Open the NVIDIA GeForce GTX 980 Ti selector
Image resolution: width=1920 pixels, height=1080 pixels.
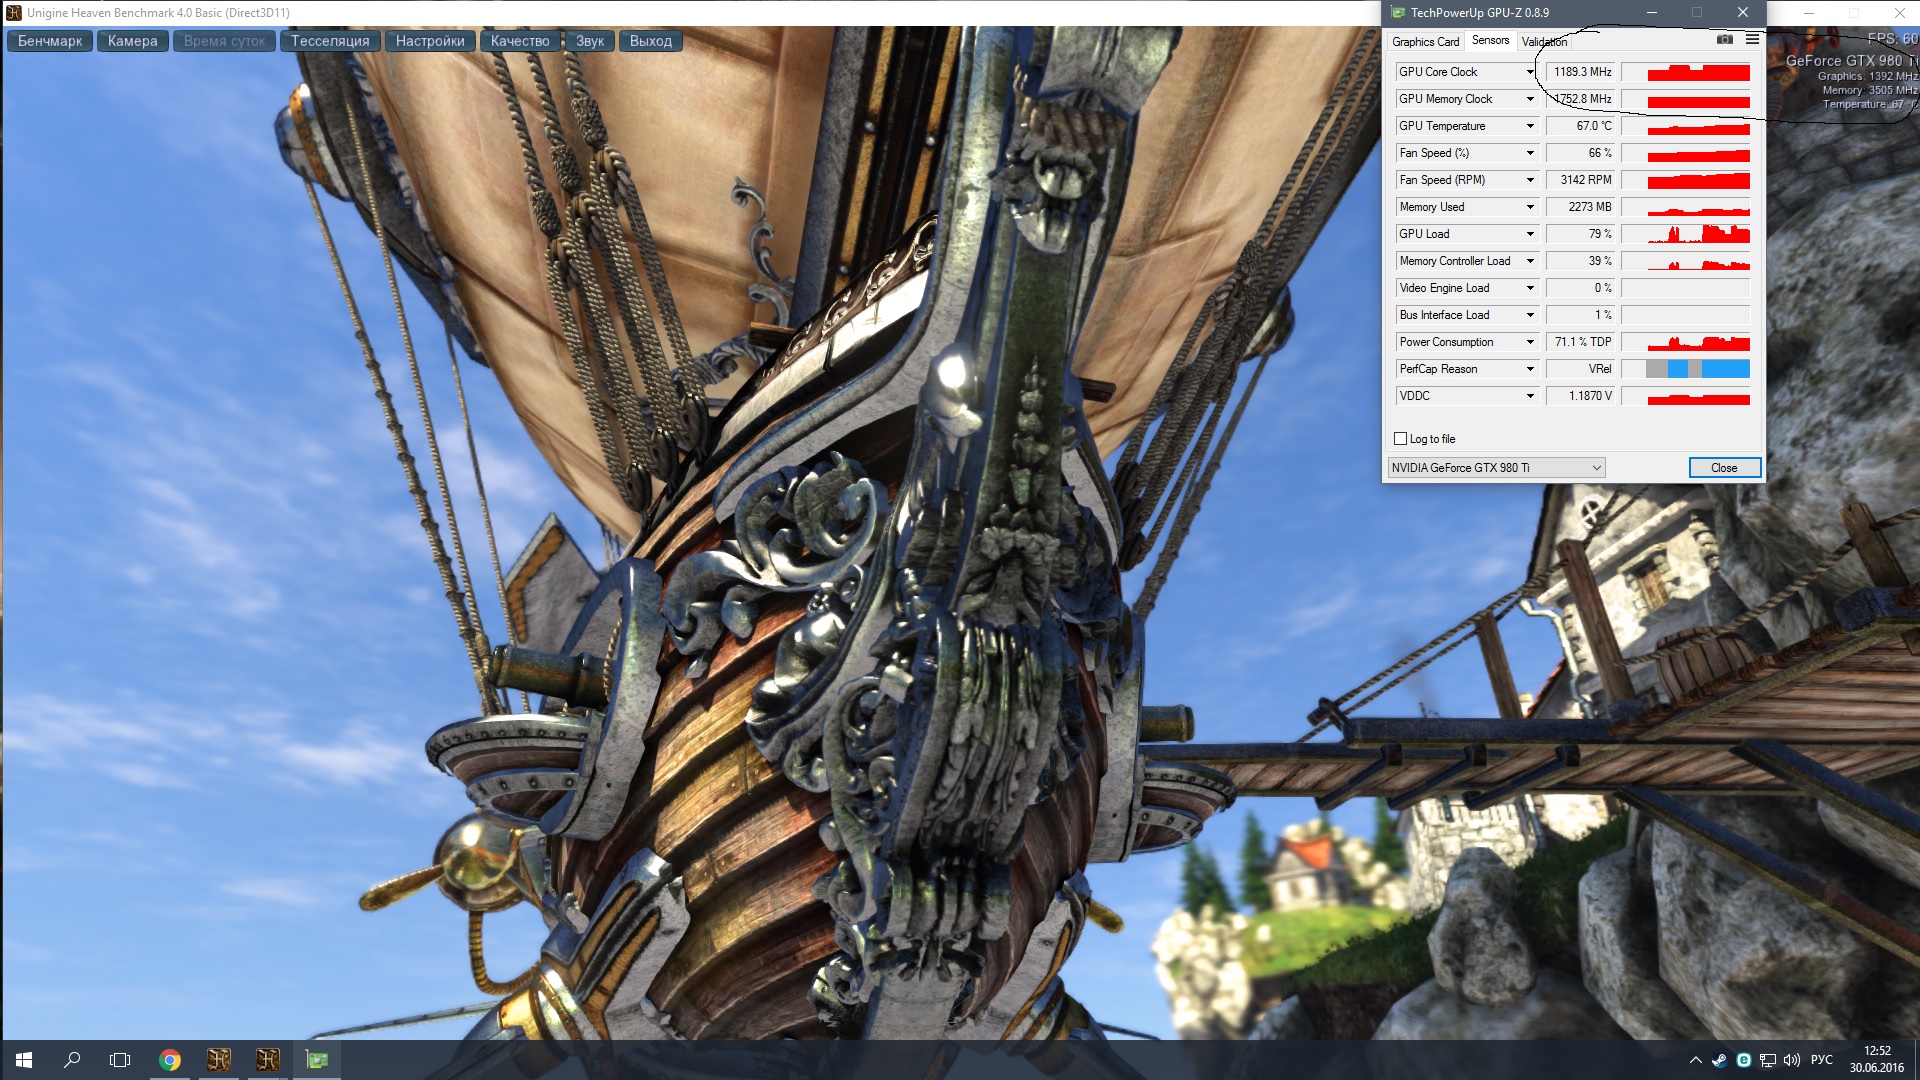tap(1496, 468)
